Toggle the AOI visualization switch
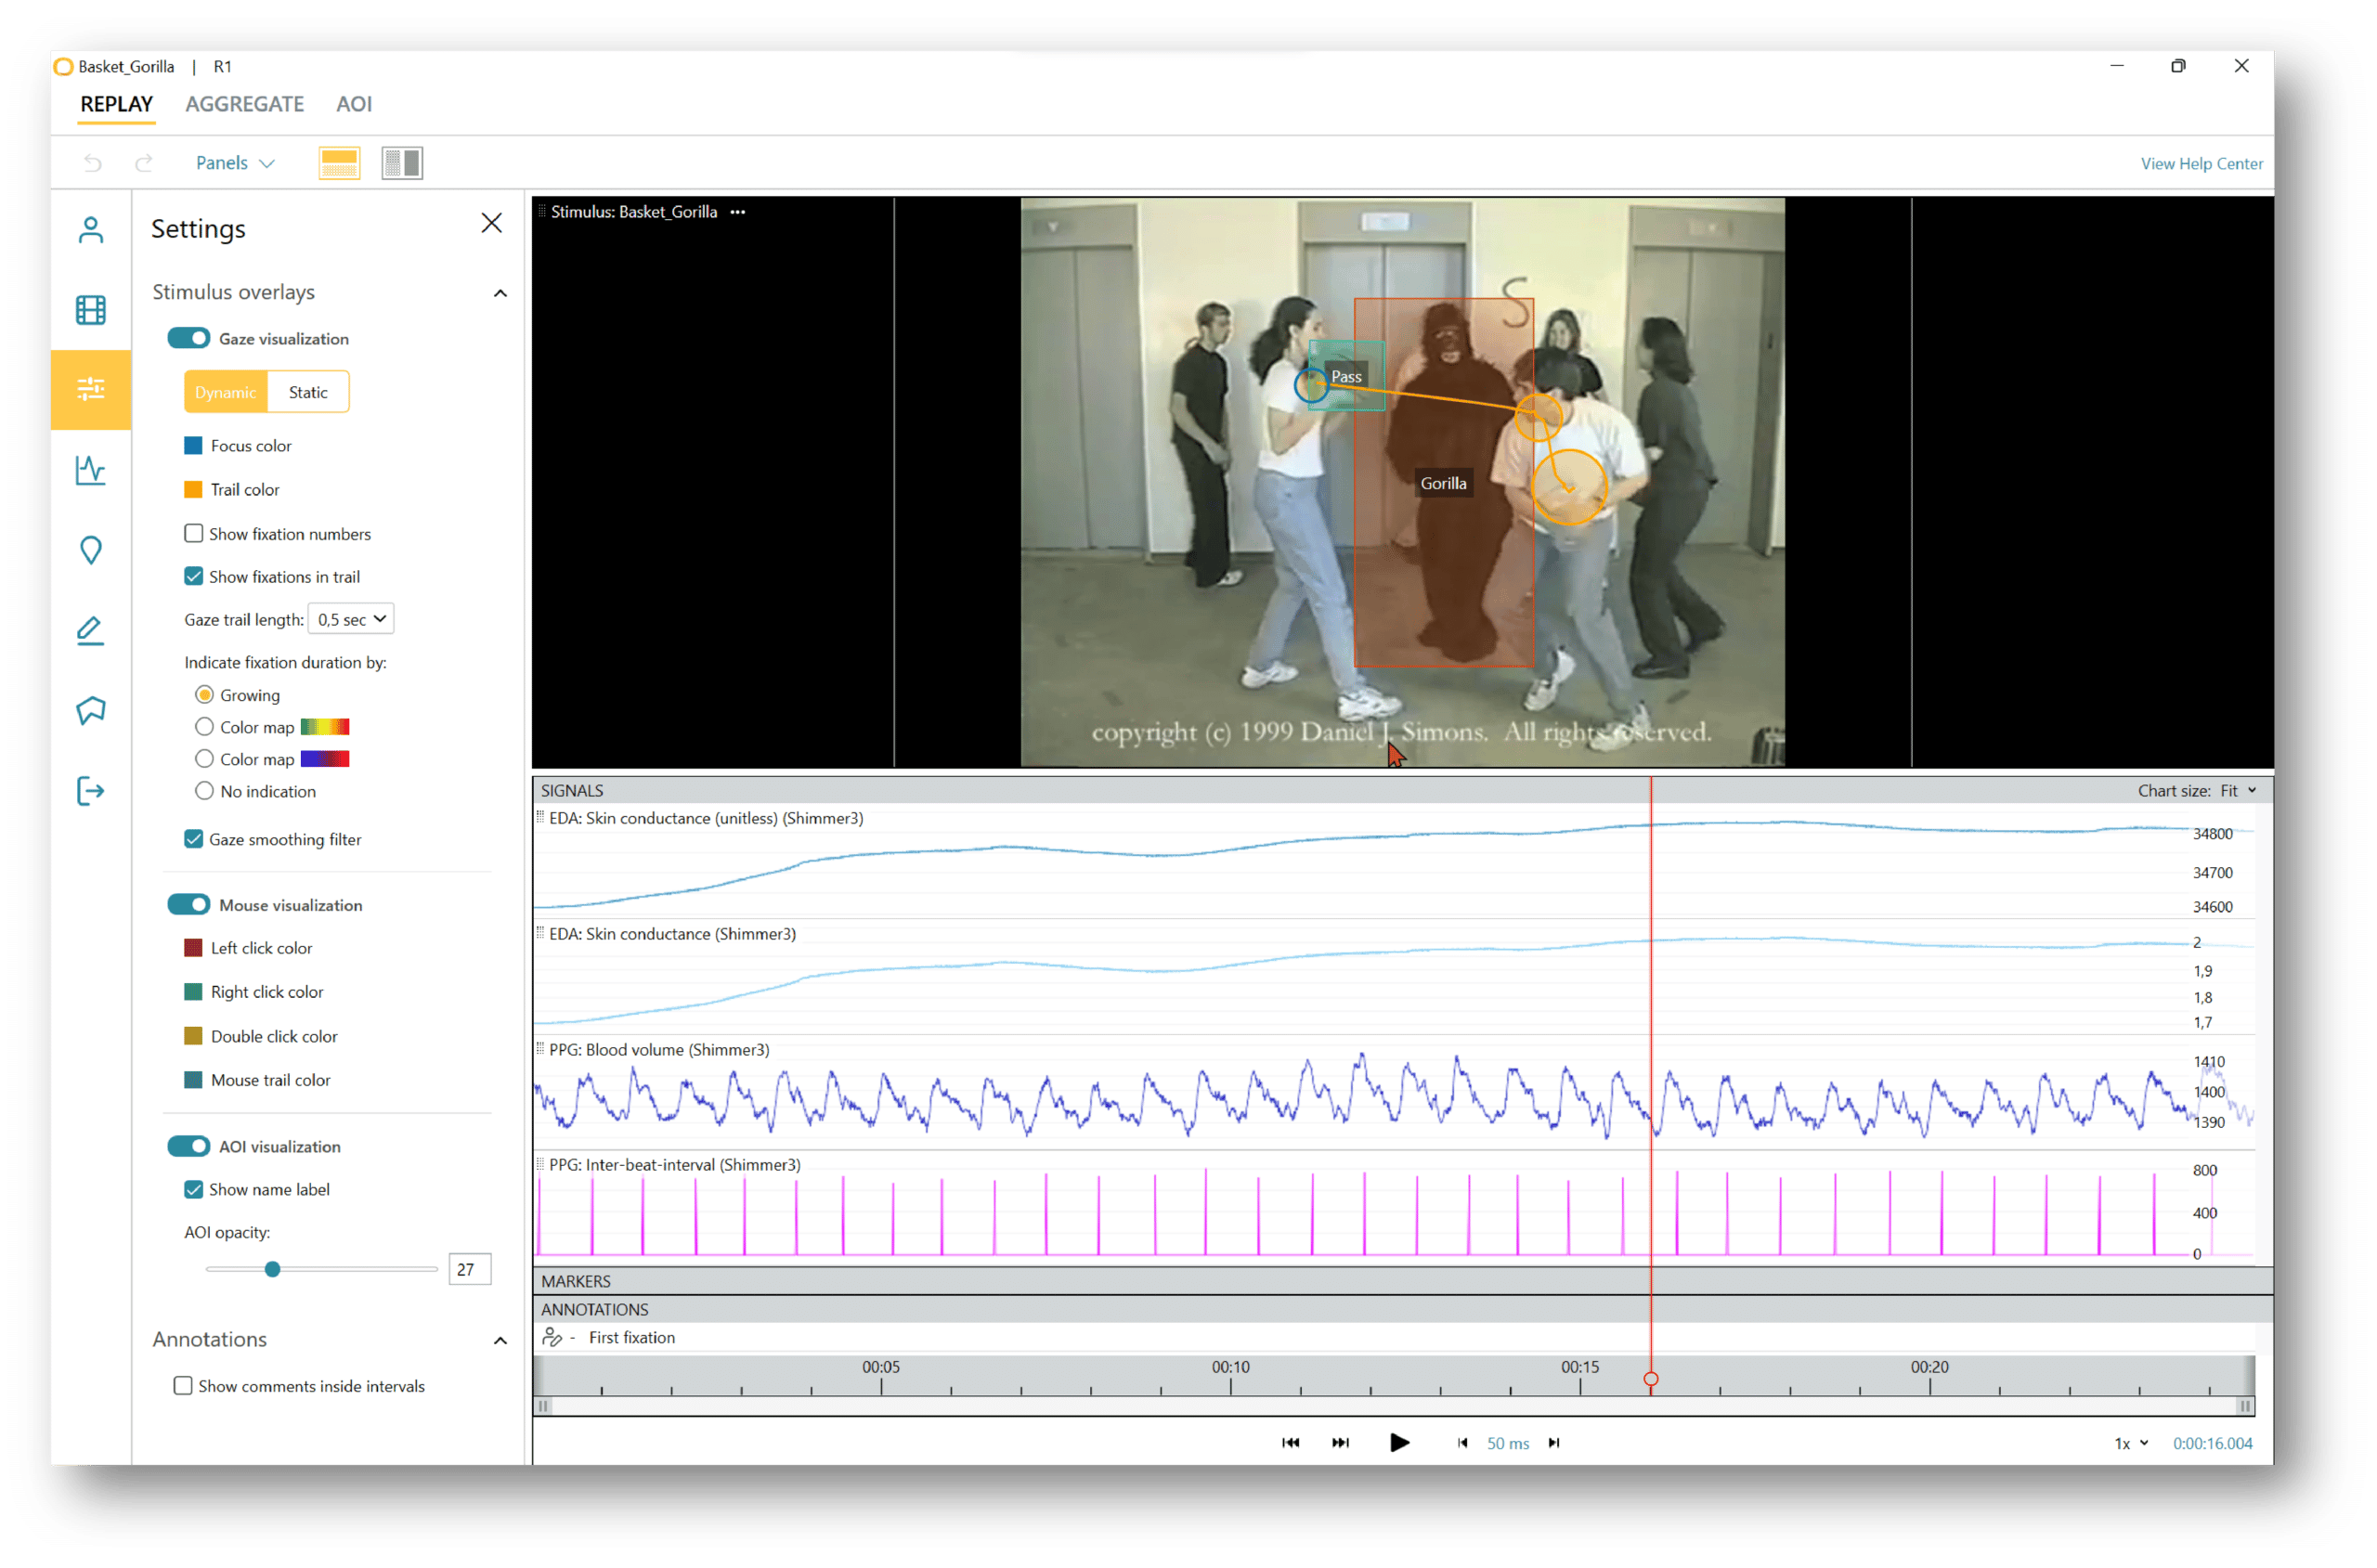The image size is (2377, 1568). pos(189,1147)
